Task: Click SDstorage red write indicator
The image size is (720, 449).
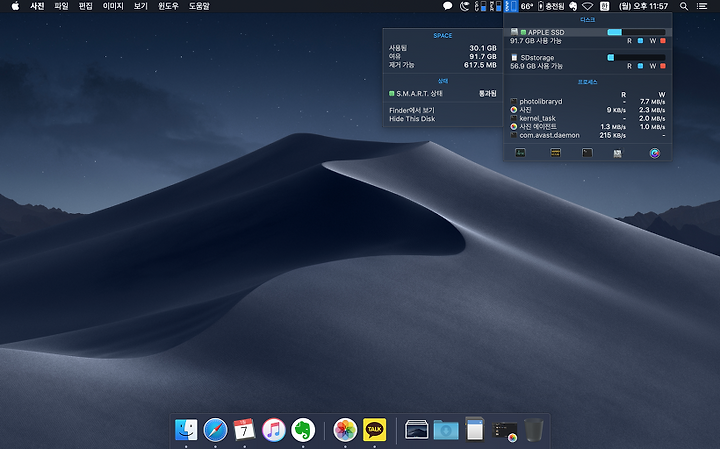Action: click(x=663, y=66)
